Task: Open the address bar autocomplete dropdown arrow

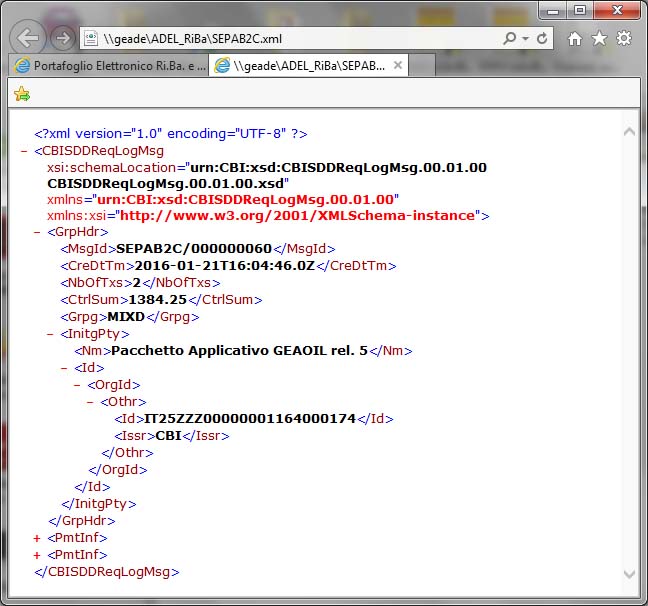Action: [x=526, y=39]
